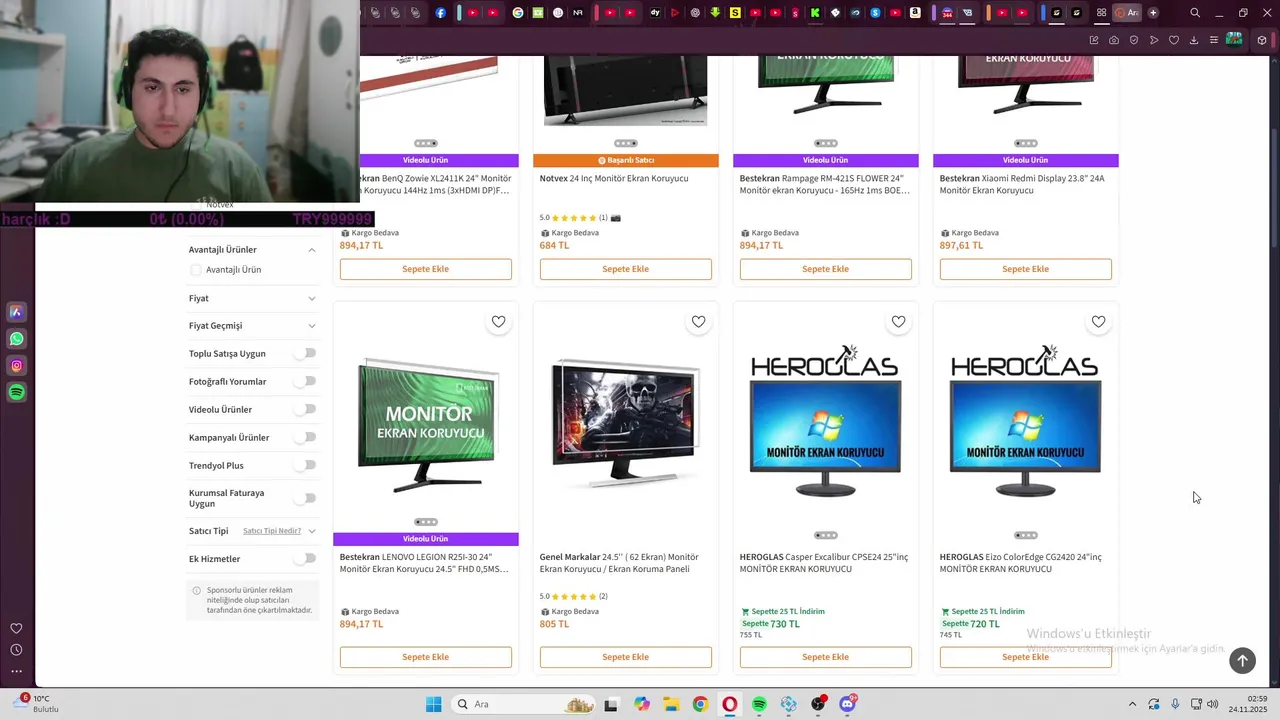The height and width of the screenshot is (720, 1280).
Task: Show hidden system tray icons
Action: click(1132, 704)
